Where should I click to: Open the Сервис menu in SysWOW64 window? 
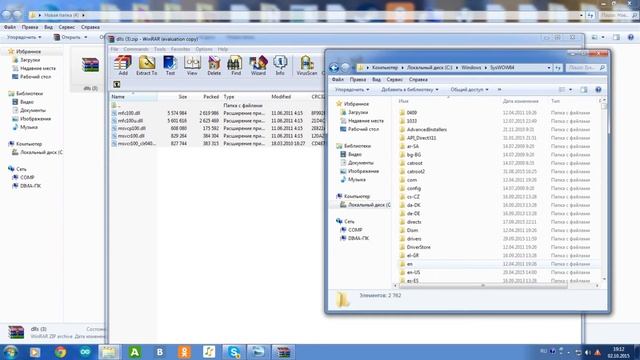(x=395, y=80)
